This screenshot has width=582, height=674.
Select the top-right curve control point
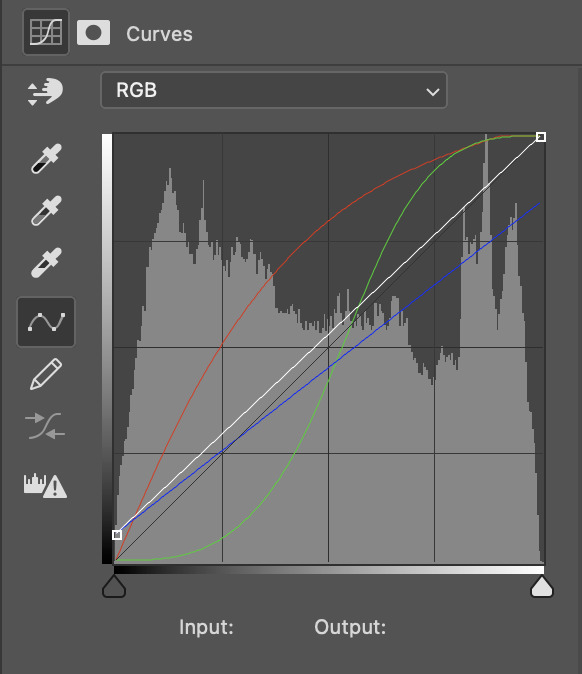click(541, 137)
